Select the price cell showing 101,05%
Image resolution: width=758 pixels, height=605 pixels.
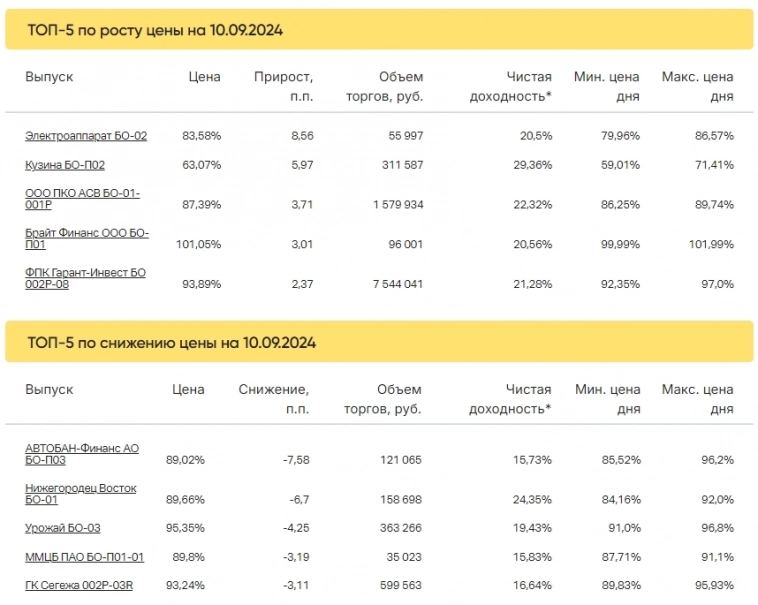(196, 245)
